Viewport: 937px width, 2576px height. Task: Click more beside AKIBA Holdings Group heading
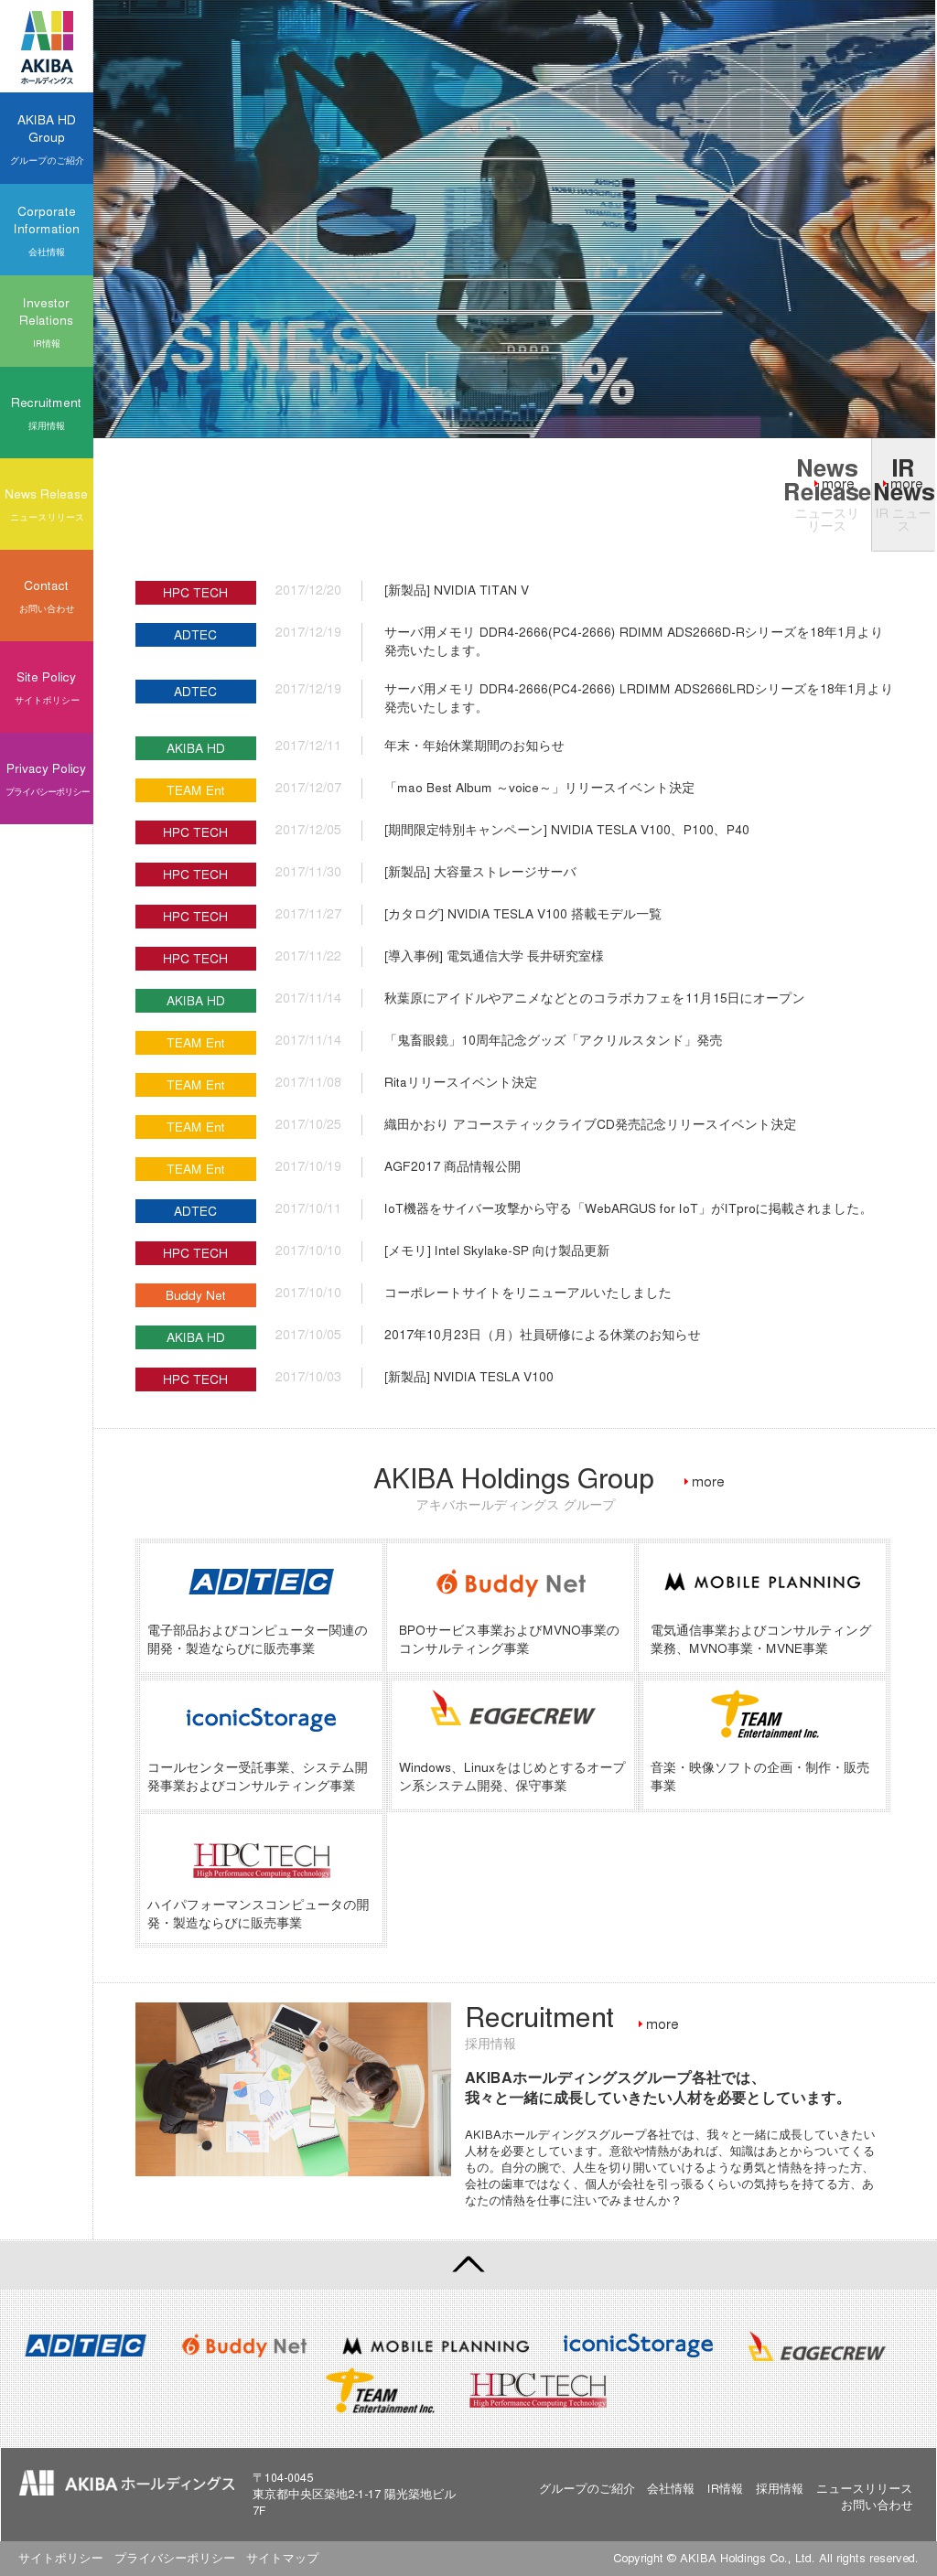[x=704, y=1481]
